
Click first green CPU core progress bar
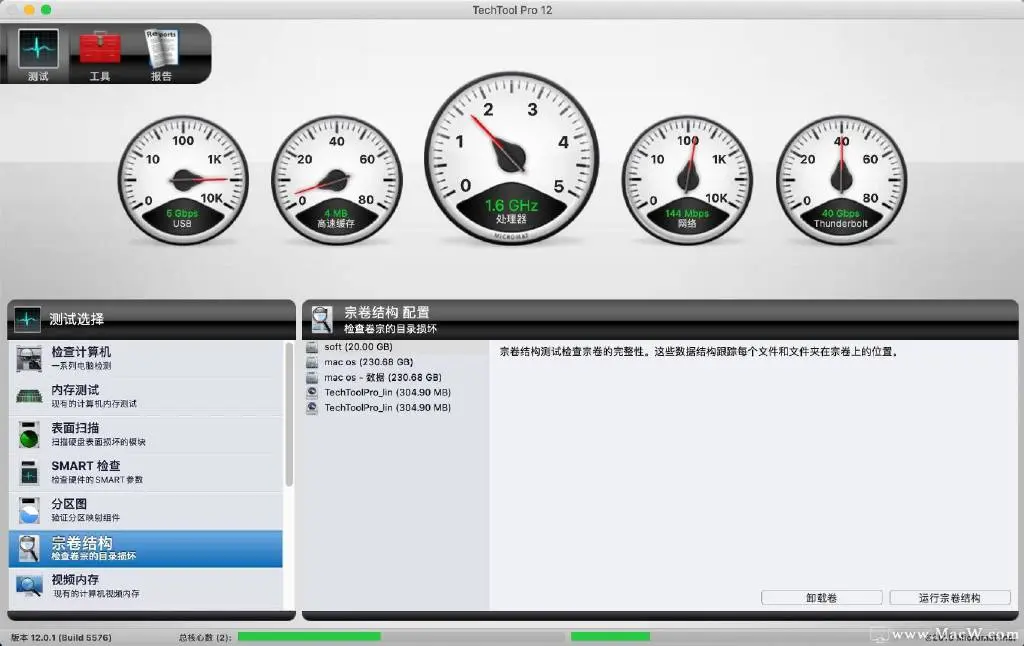[309, 636]
